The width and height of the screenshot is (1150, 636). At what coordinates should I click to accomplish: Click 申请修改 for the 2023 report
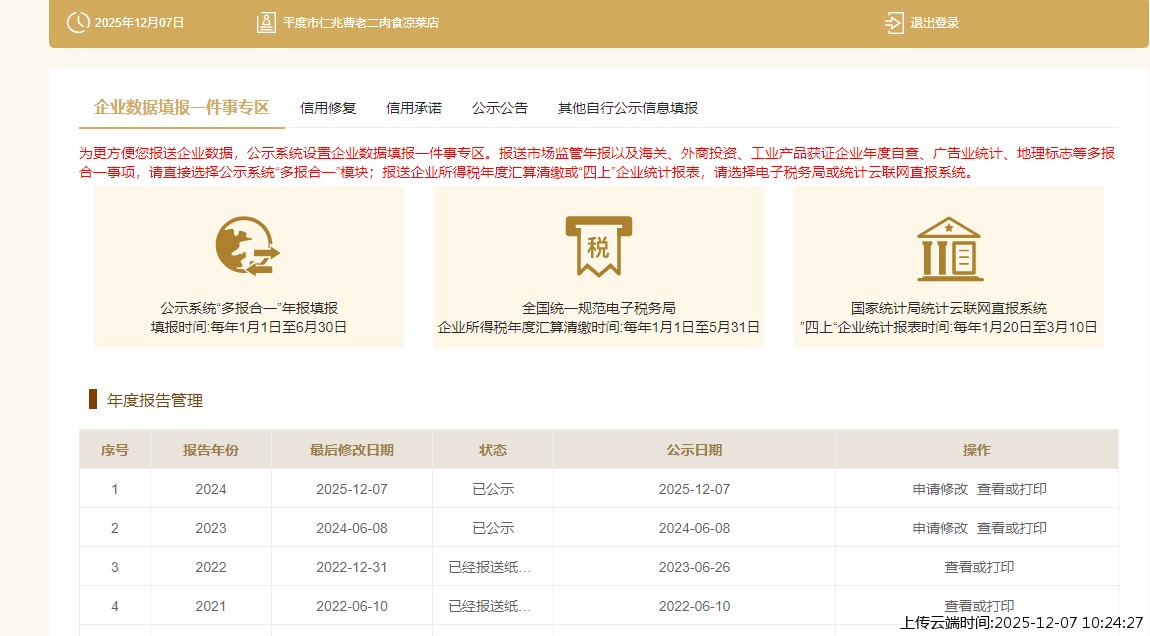(x=940, y=528)
